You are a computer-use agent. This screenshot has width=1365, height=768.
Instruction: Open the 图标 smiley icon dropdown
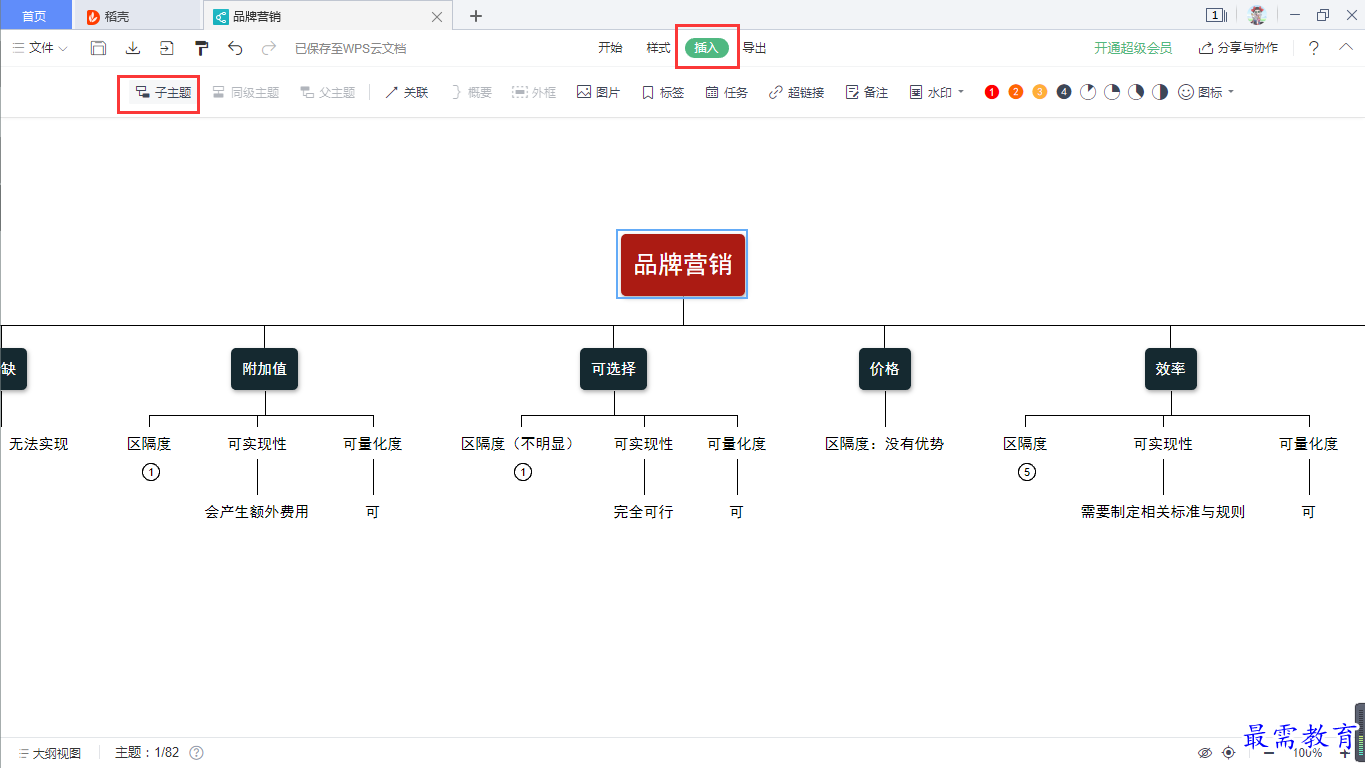click(x=1206, y=92)
